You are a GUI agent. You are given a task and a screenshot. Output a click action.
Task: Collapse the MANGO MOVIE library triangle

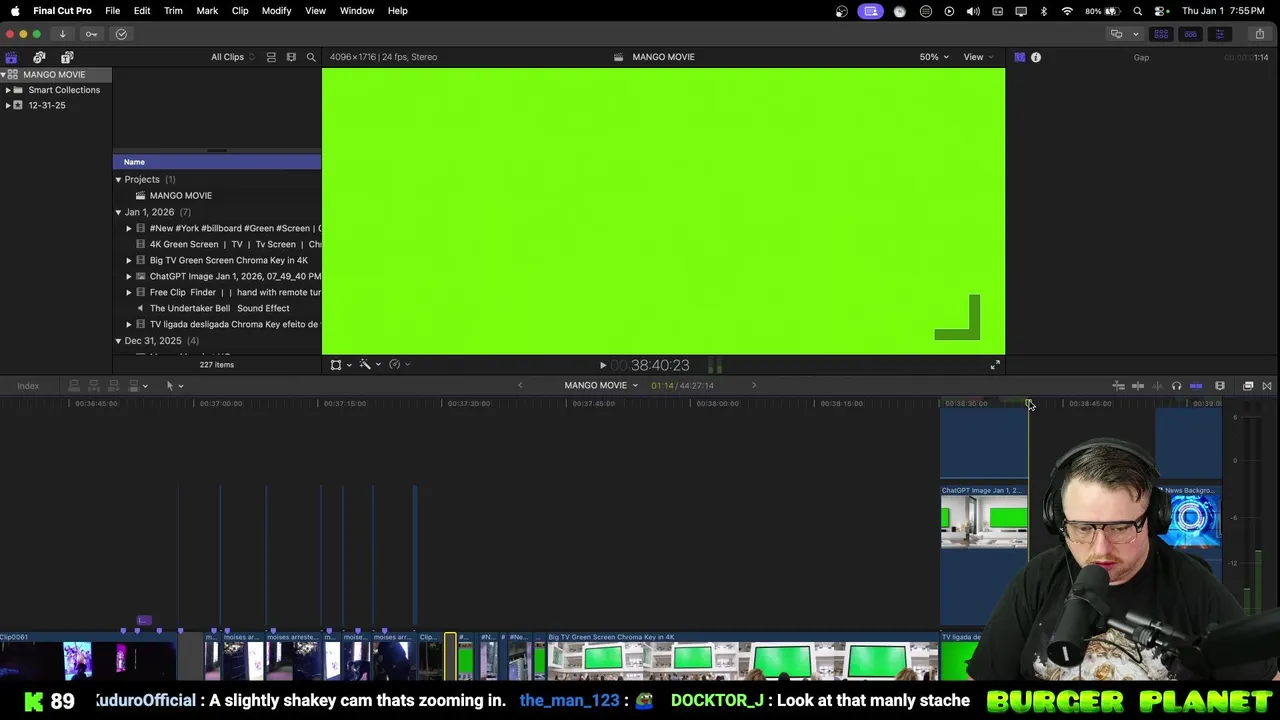[4, 75]
